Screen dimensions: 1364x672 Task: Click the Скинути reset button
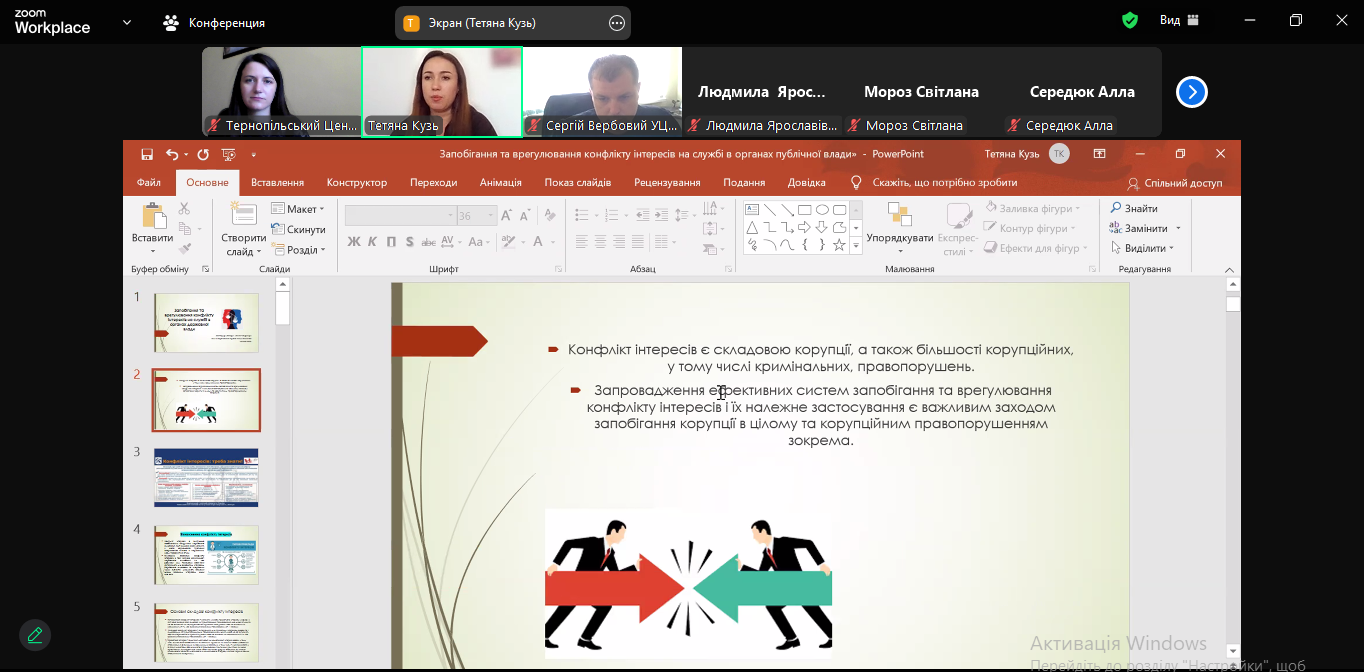(x=298, y=230)
